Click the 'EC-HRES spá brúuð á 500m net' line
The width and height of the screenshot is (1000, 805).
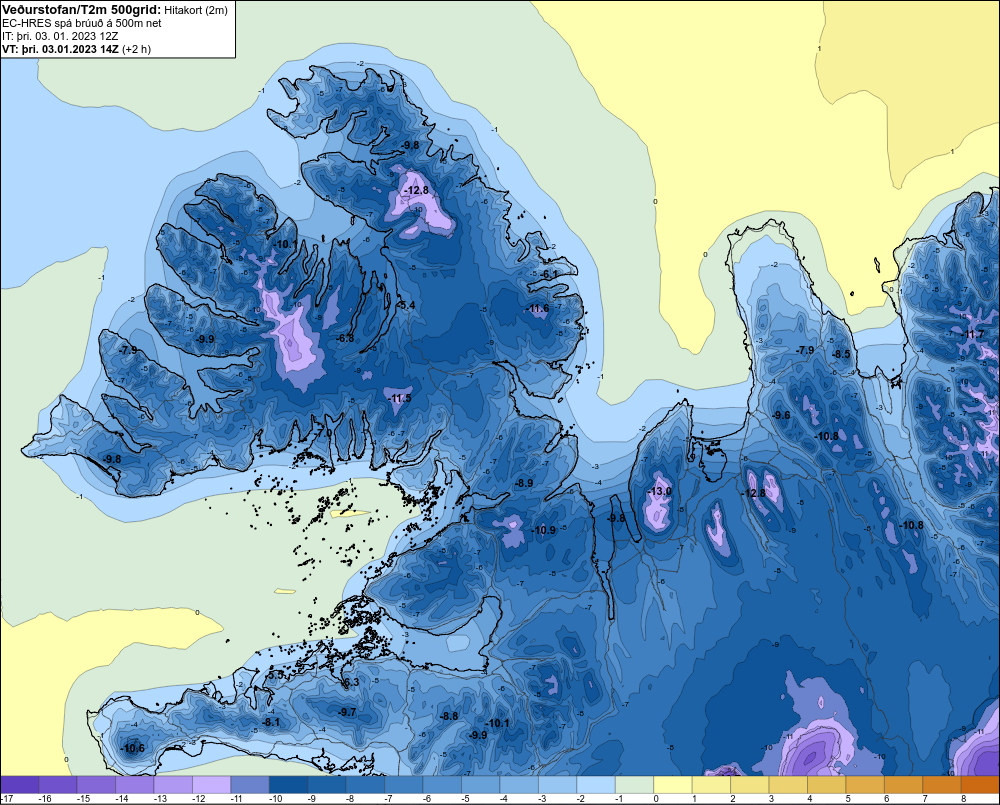[82, 23]
